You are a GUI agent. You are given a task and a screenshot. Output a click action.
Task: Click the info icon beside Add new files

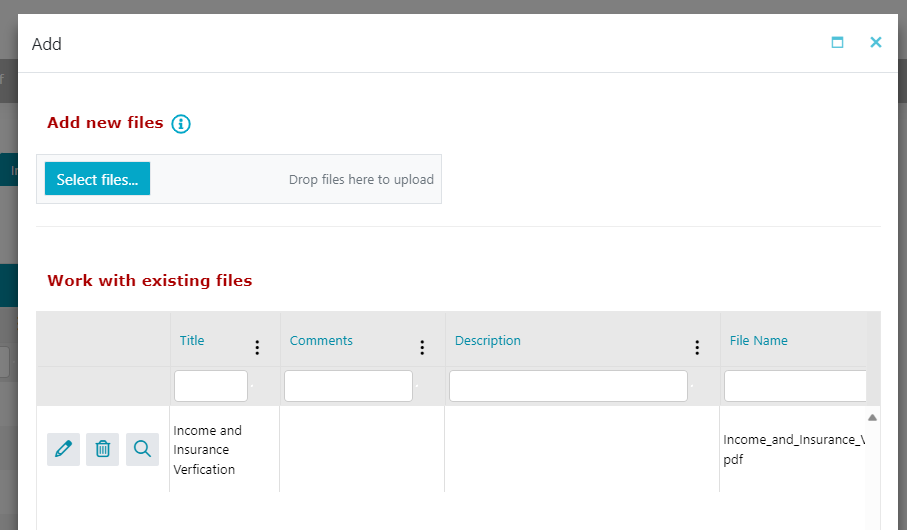180,124
